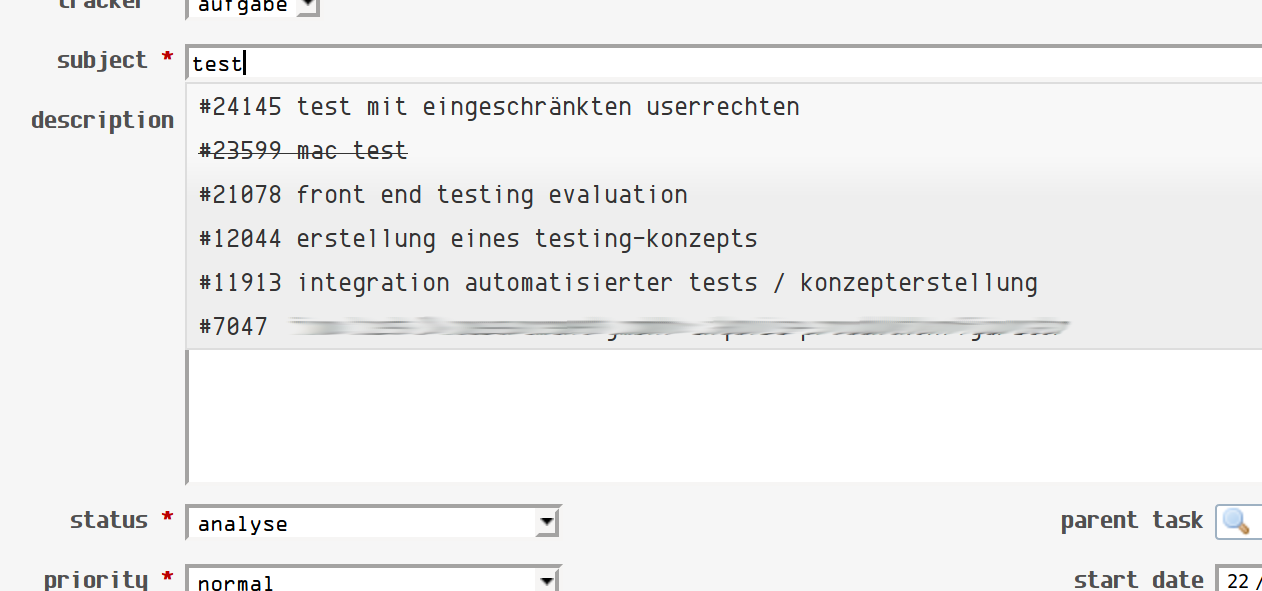Open the priority dropdown set to normal
This screenshot has width=1262, height=591.
(373, 579)
